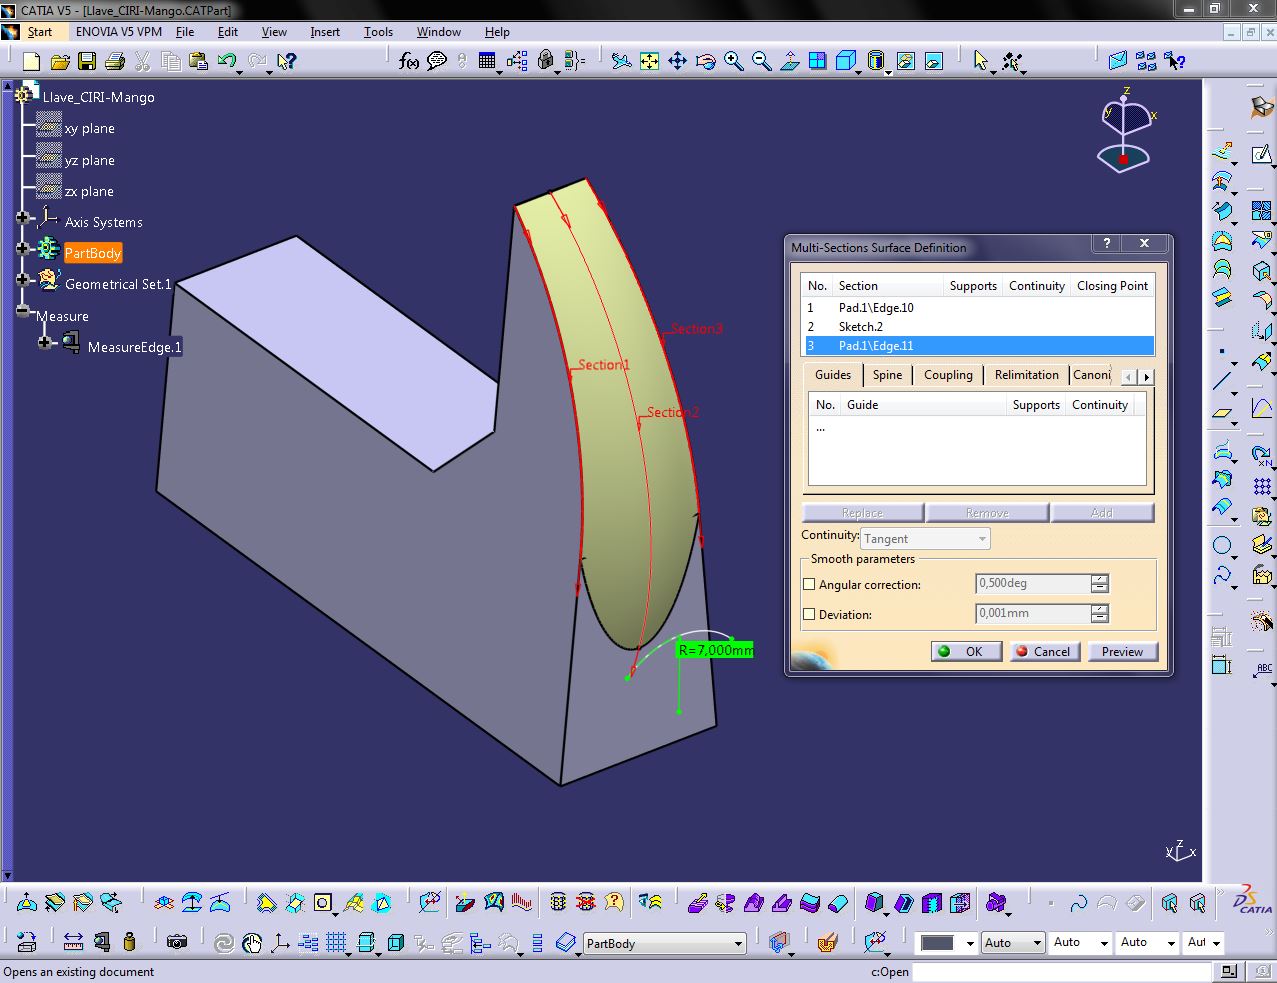Expand the Axis Systems tree node
Screen dimensions: 1277x983
click(22, 218)
